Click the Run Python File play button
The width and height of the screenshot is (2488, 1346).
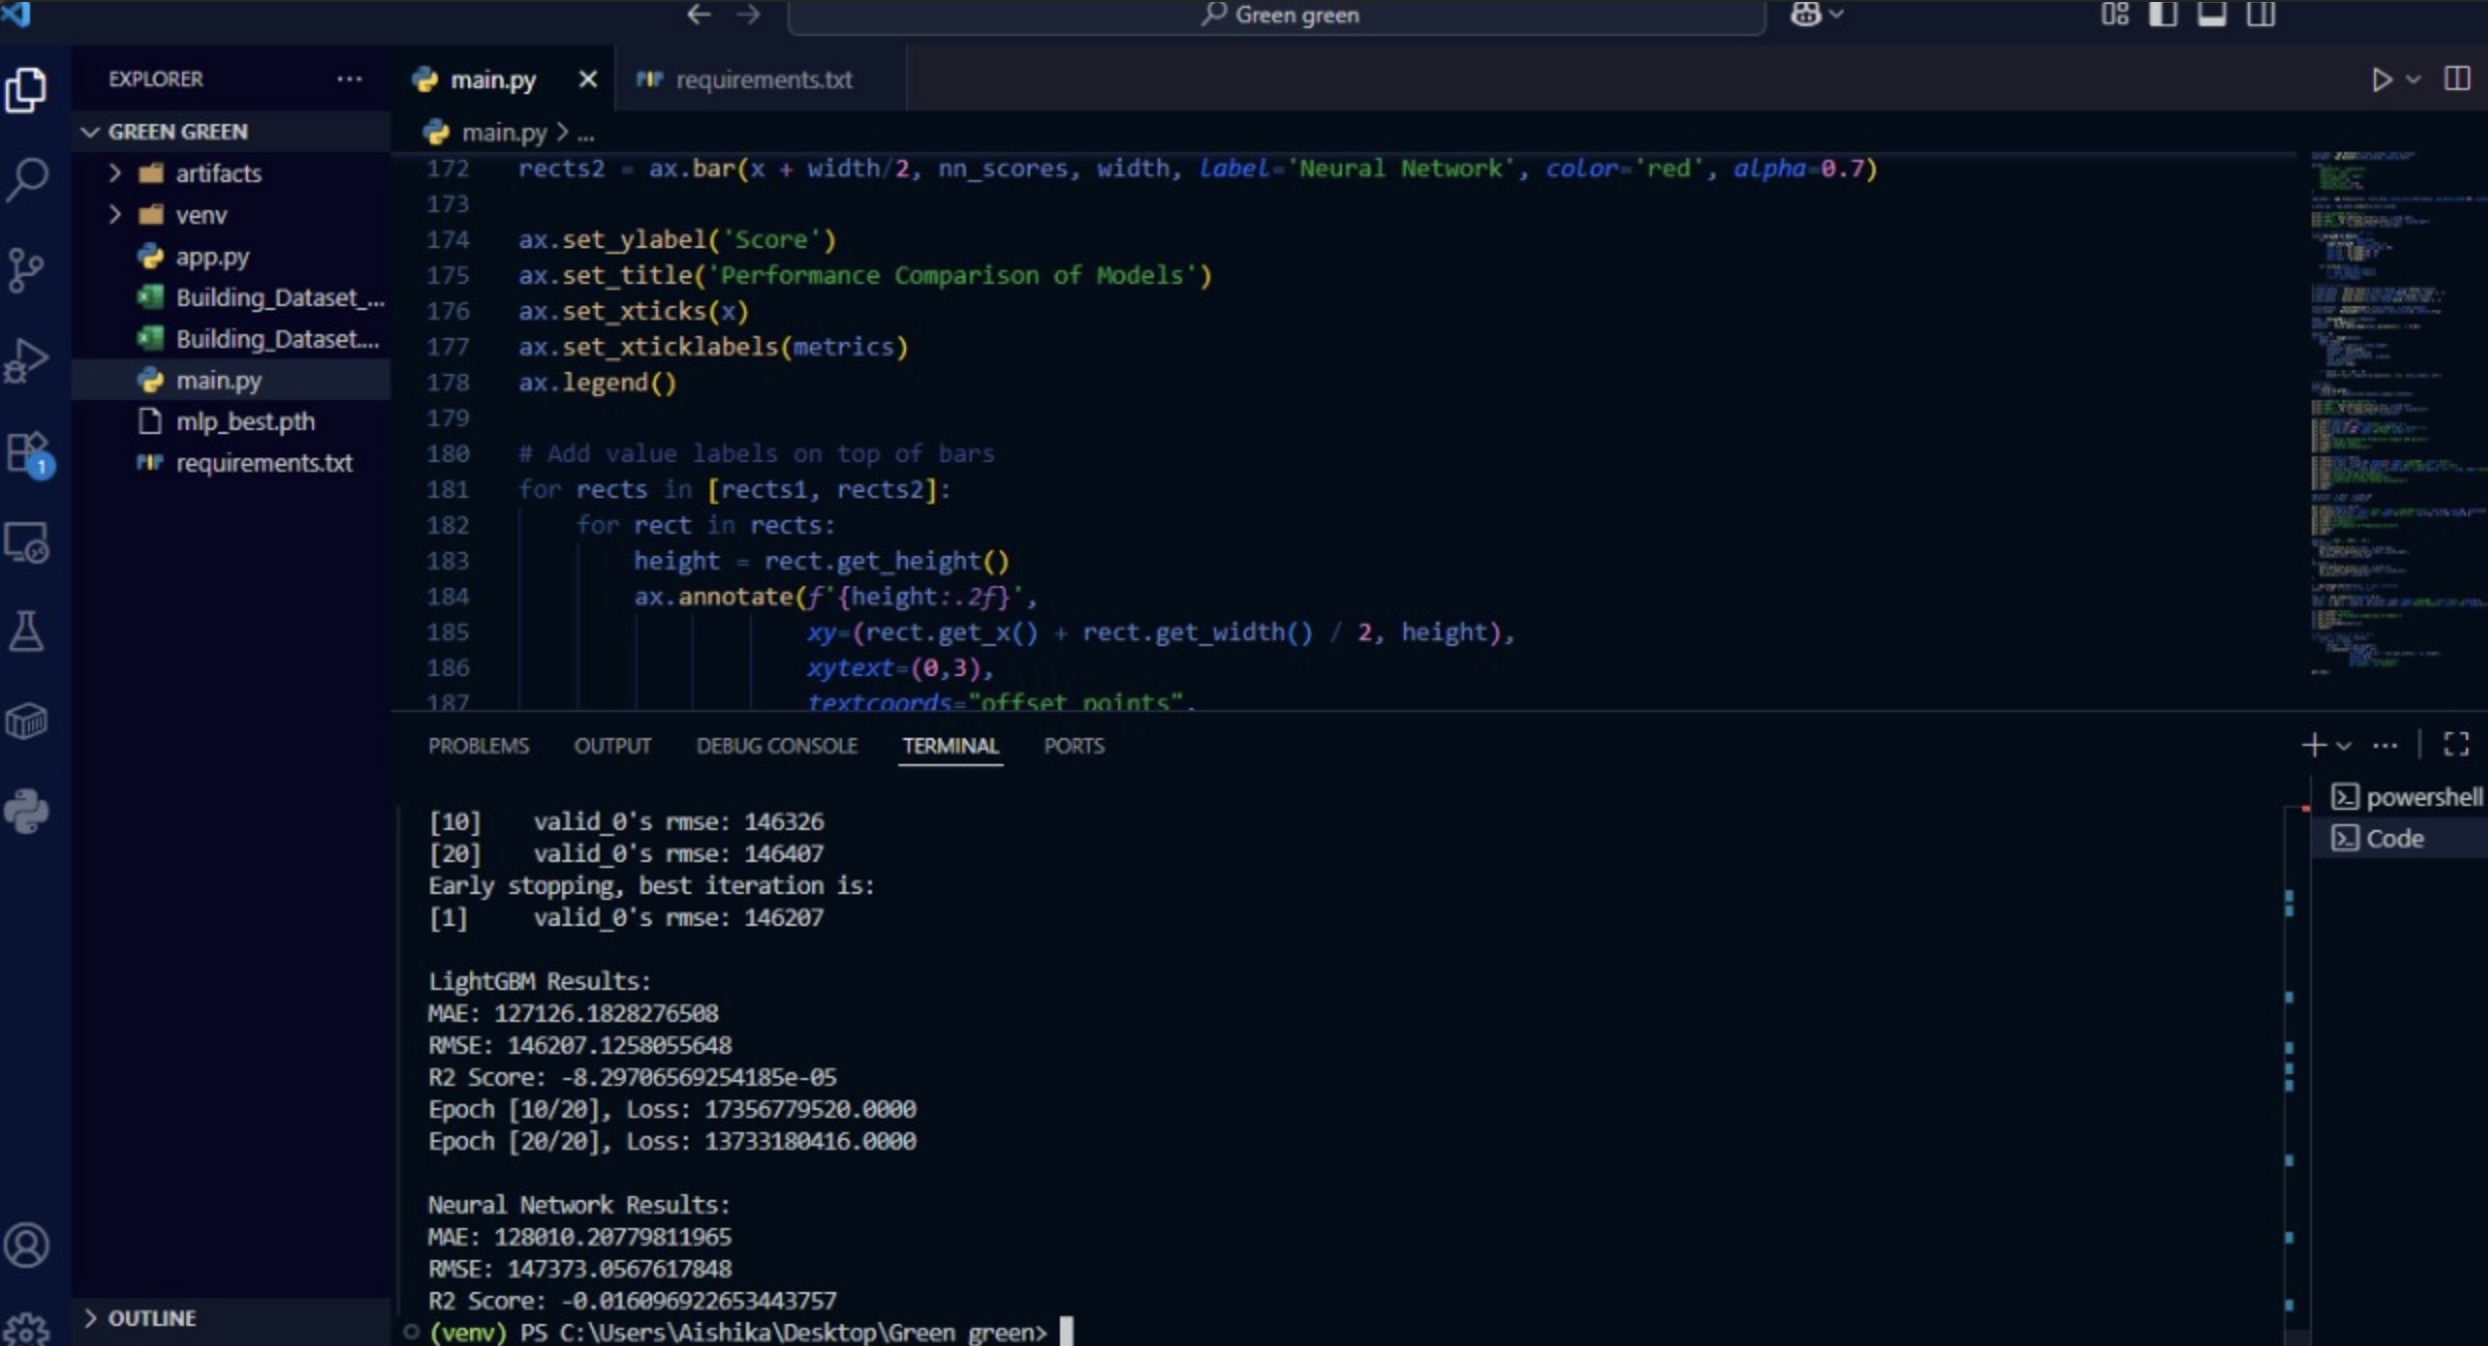[x=2381, y=80]
